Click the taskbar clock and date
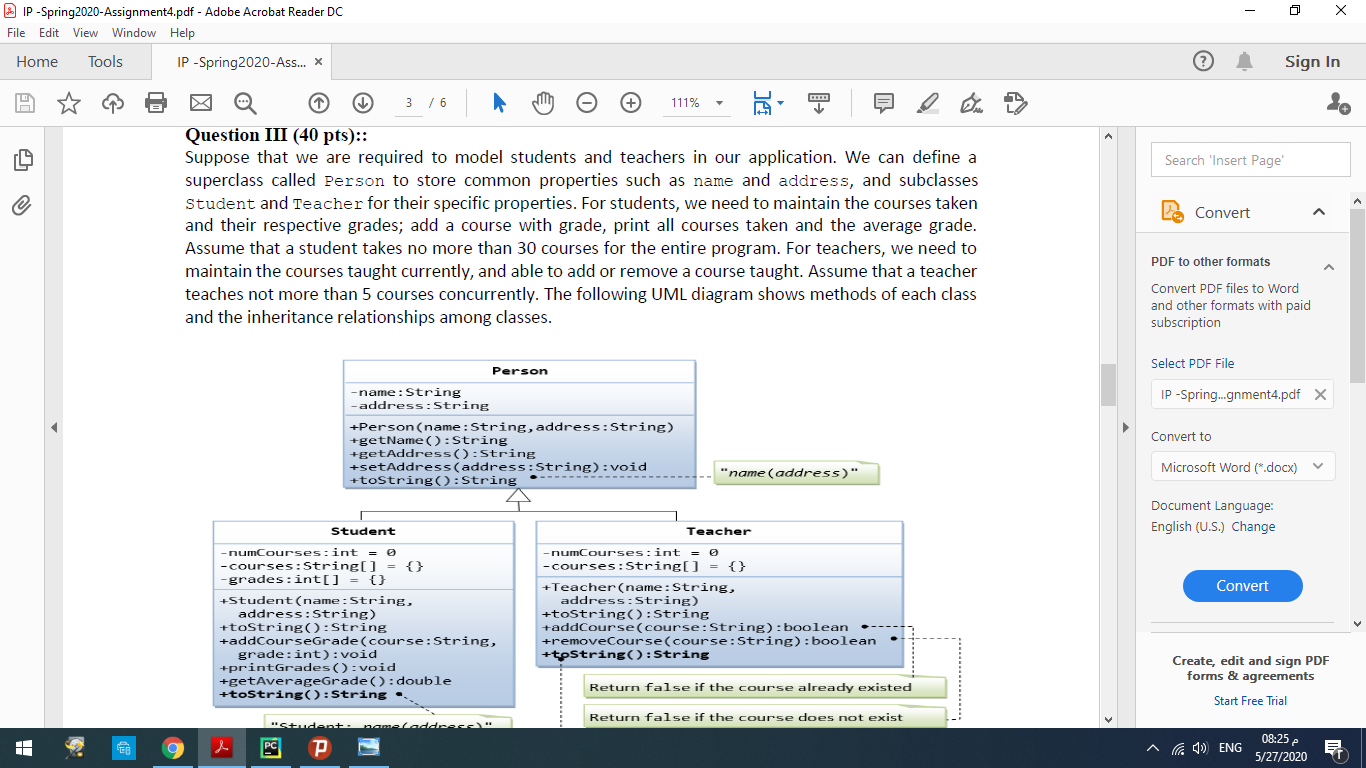 click(1280, 748)
